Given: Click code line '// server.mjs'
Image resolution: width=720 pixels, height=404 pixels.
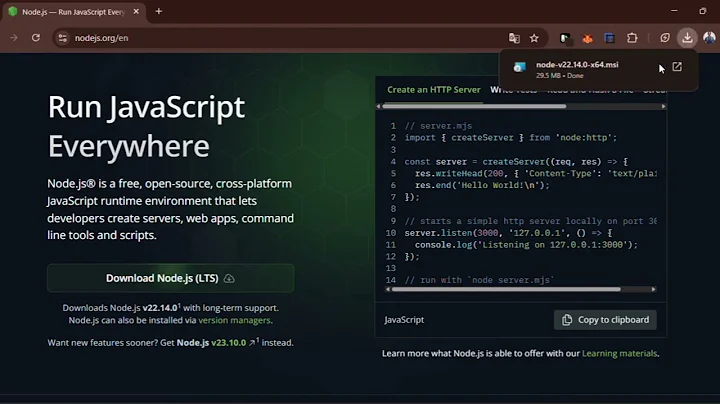Looking at the screenshot, I should tap(438, 126).
